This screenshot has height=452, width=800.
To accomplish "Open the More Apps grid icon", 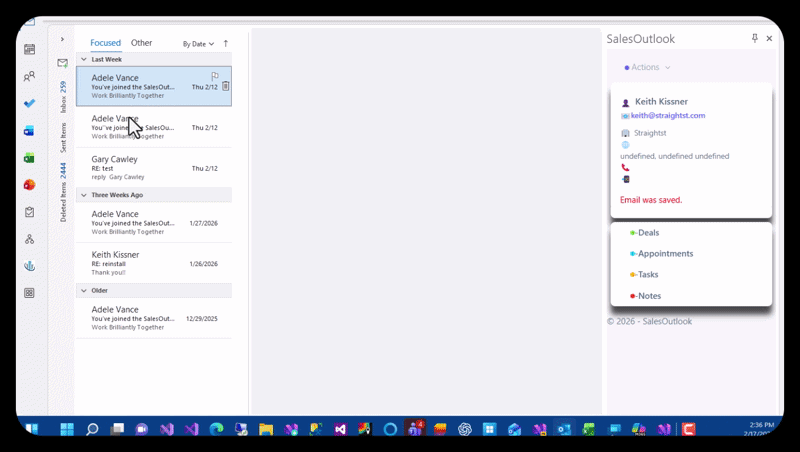I will point(30,293).
